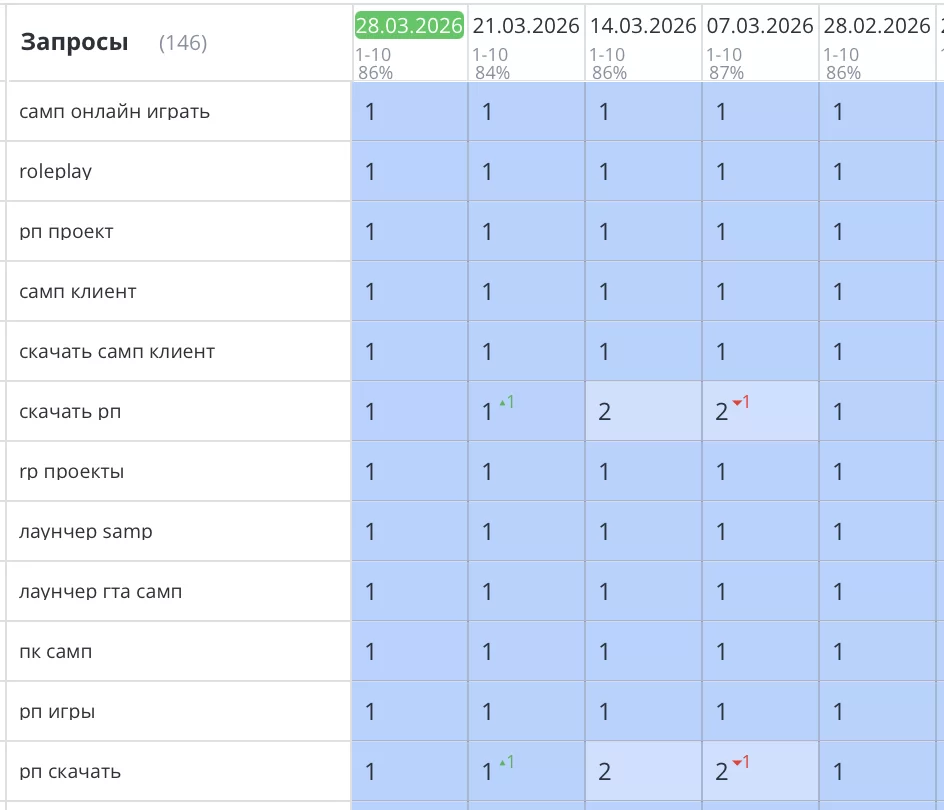
Task: Click the 14.03.2026 column header
Action: click(x=643, y=26)
